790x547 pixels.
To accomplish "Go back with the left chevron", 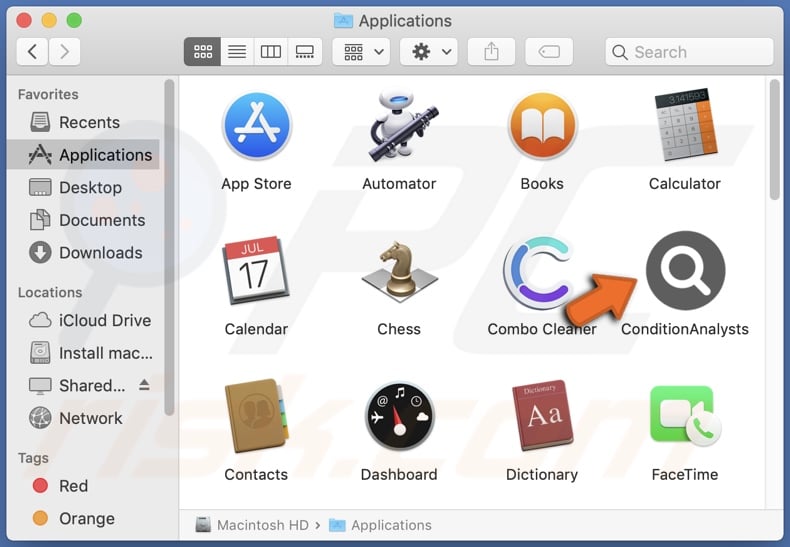I will [32, 51].
